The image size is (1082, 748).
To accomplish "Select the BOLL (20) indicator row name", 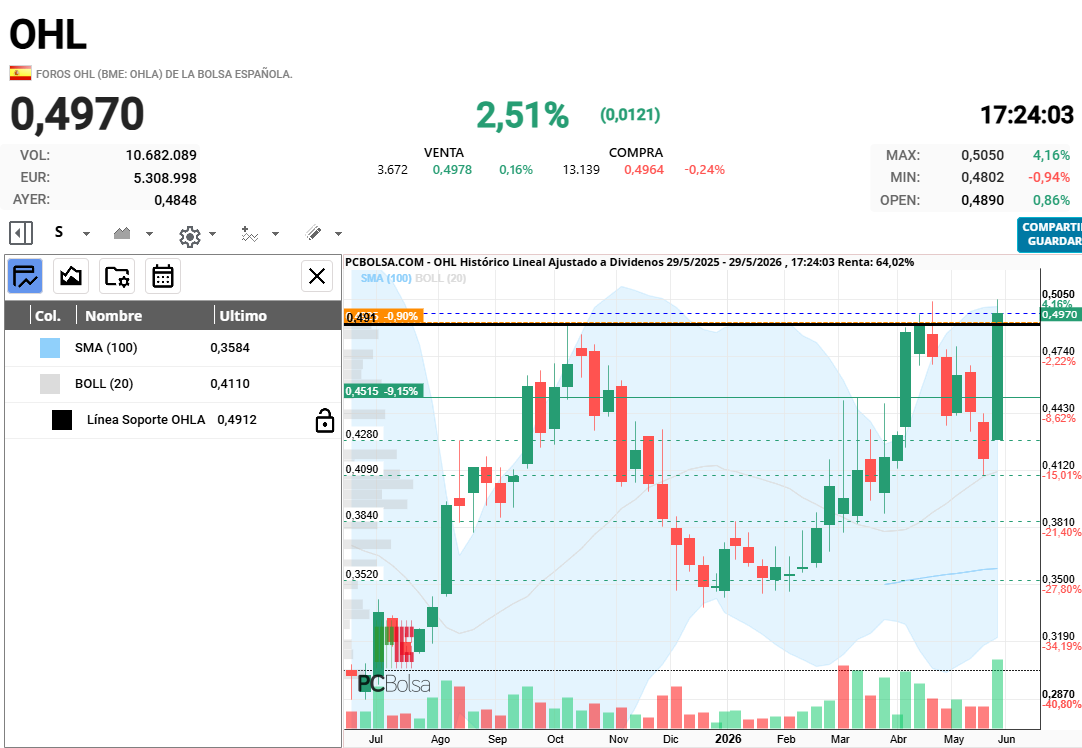I will point(104,384).
